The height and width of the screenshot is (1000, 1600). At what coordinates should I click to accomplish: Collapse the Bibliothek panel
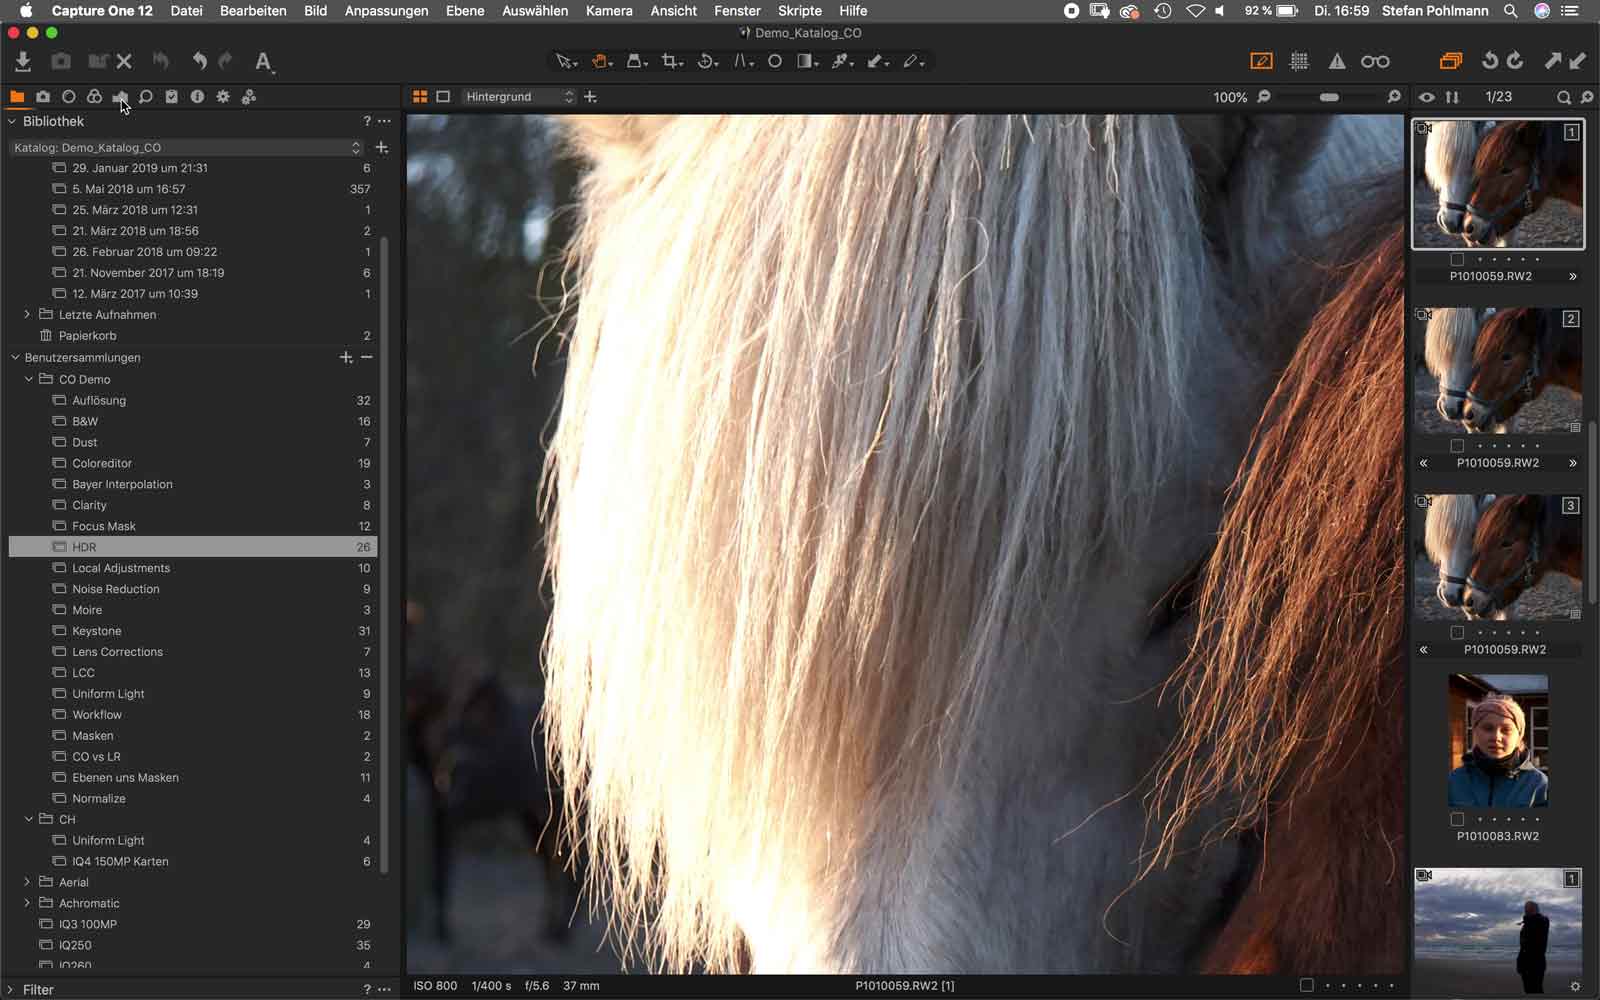[x=11, y=121]
